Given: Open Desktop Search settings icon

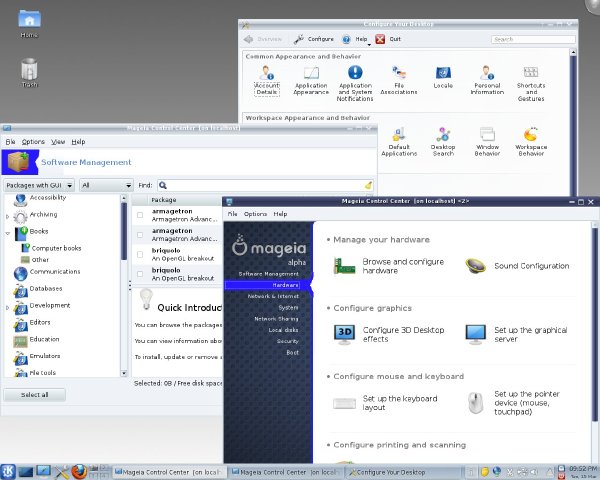Looking at the screenshot, I should click(x=443, y=142).
